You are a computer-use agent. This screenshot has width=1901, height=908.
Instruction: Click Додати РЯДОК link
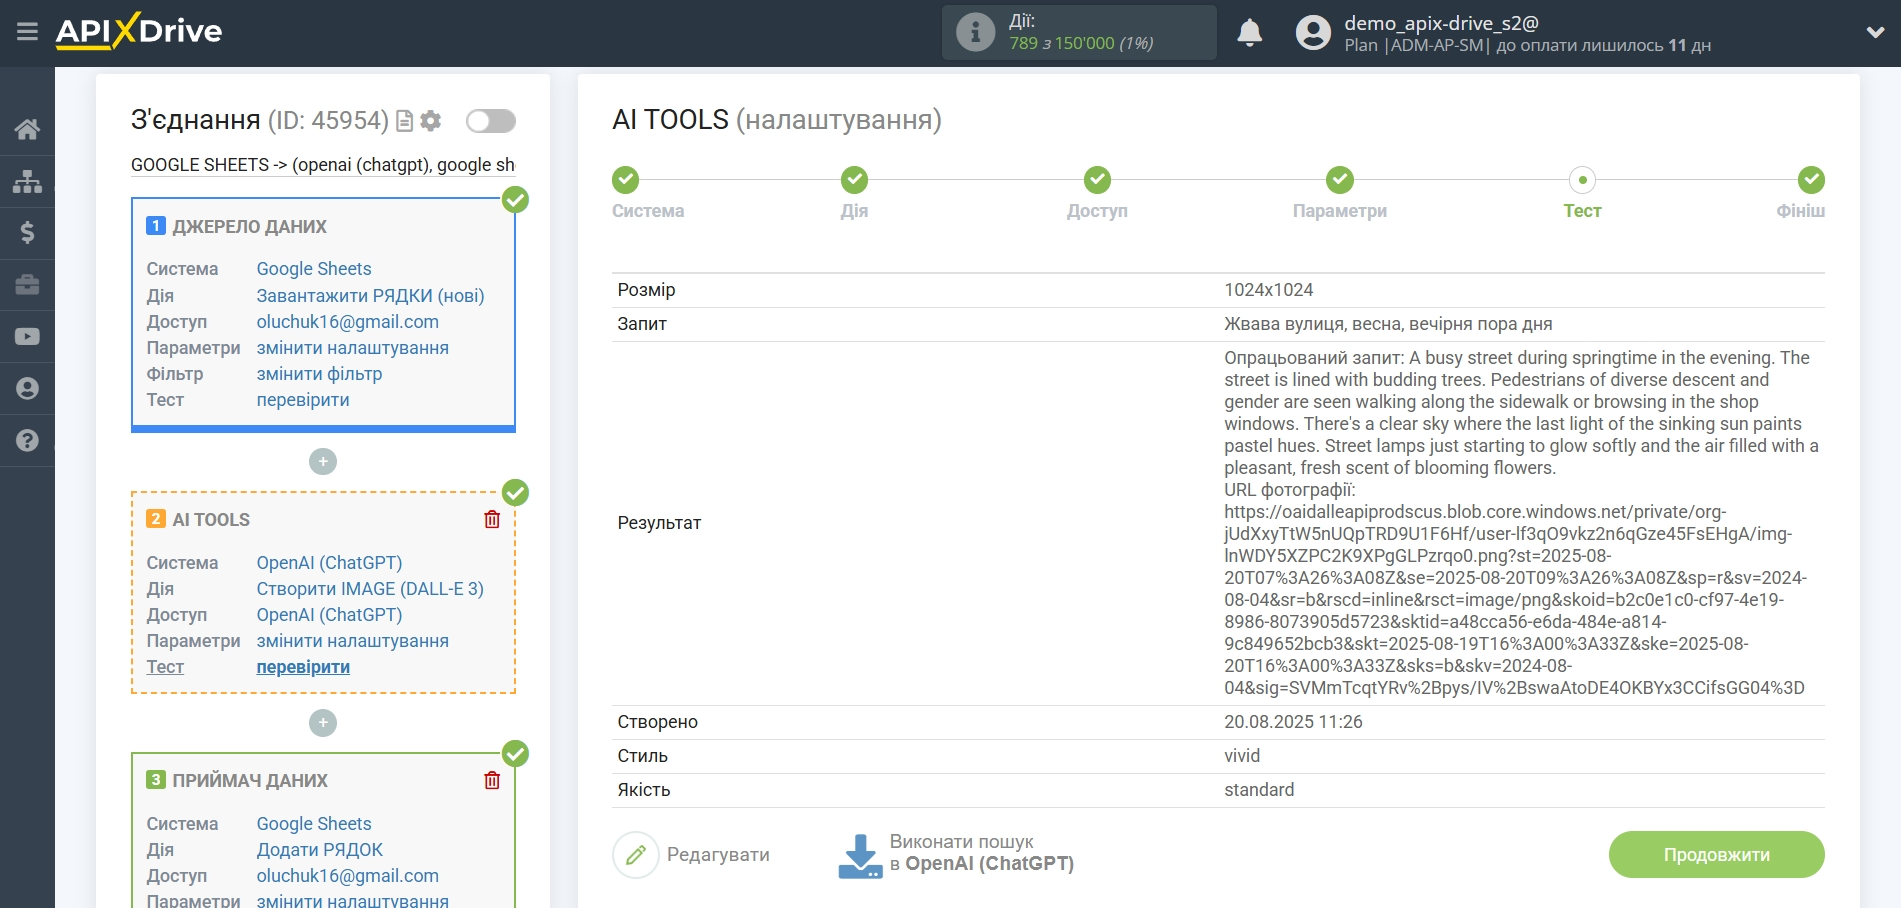[x=319, y=850]
